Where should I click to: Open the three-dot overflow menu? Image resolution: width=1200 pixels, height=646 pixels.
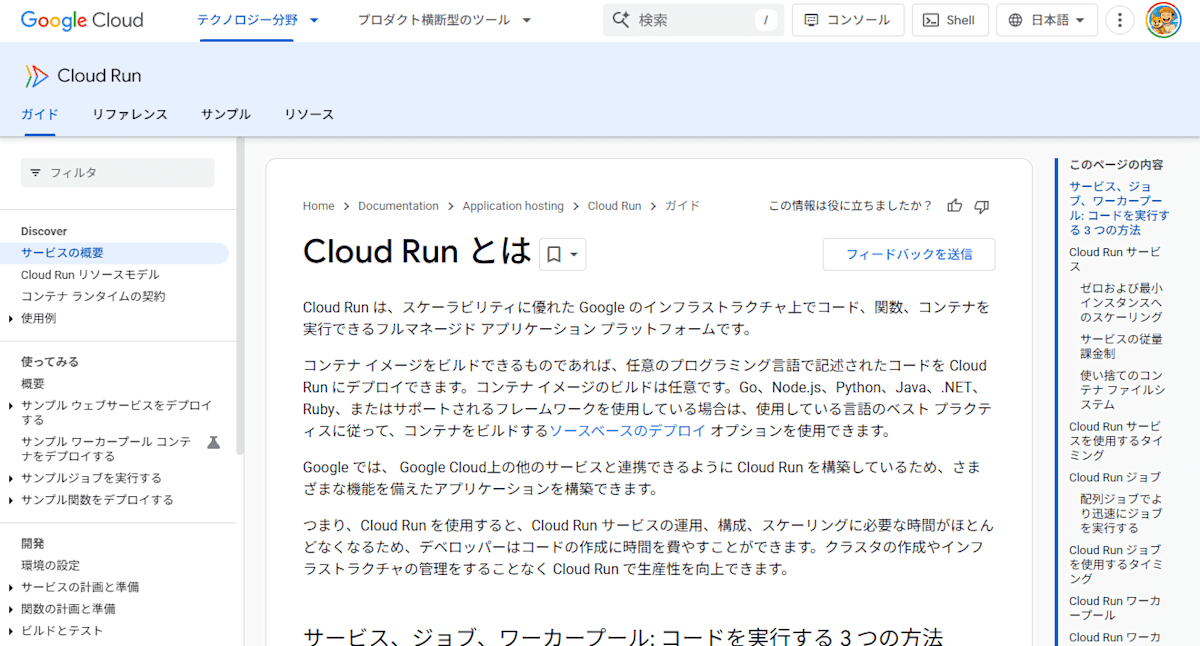click(x=1119, y=19)
